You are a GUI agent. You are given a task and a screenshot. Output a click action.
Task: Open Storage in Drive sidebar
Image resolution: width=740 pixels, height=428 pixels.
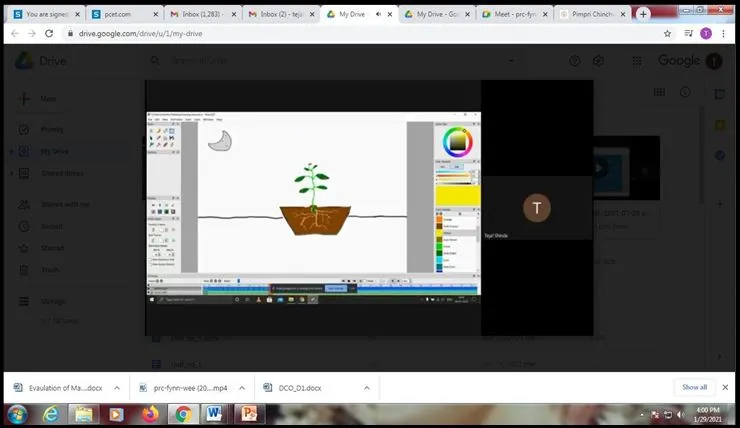(53, 302)
